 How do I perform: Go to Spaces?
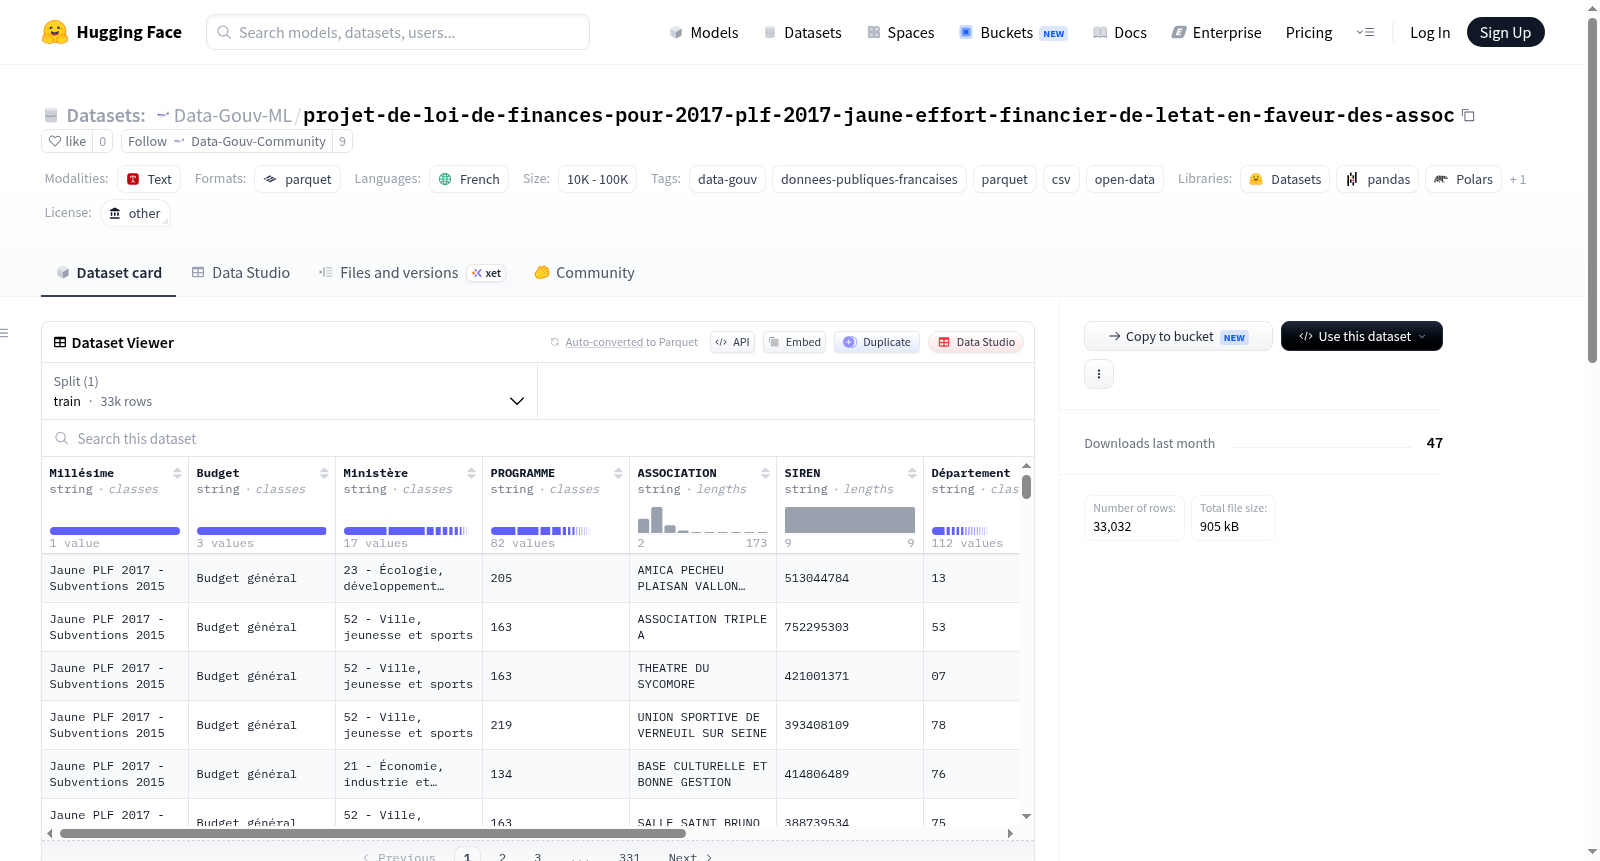[900, 32]
